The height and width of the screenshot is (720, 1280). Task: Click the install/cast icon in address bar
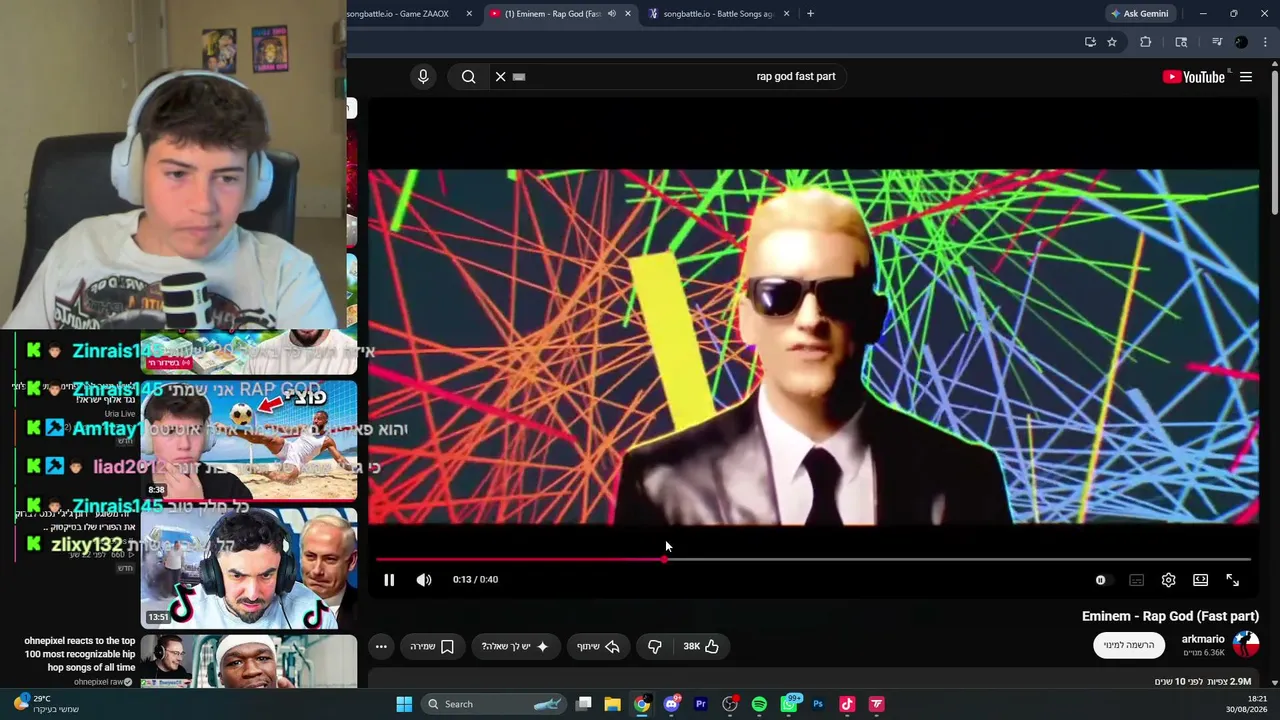point(1090,42)
